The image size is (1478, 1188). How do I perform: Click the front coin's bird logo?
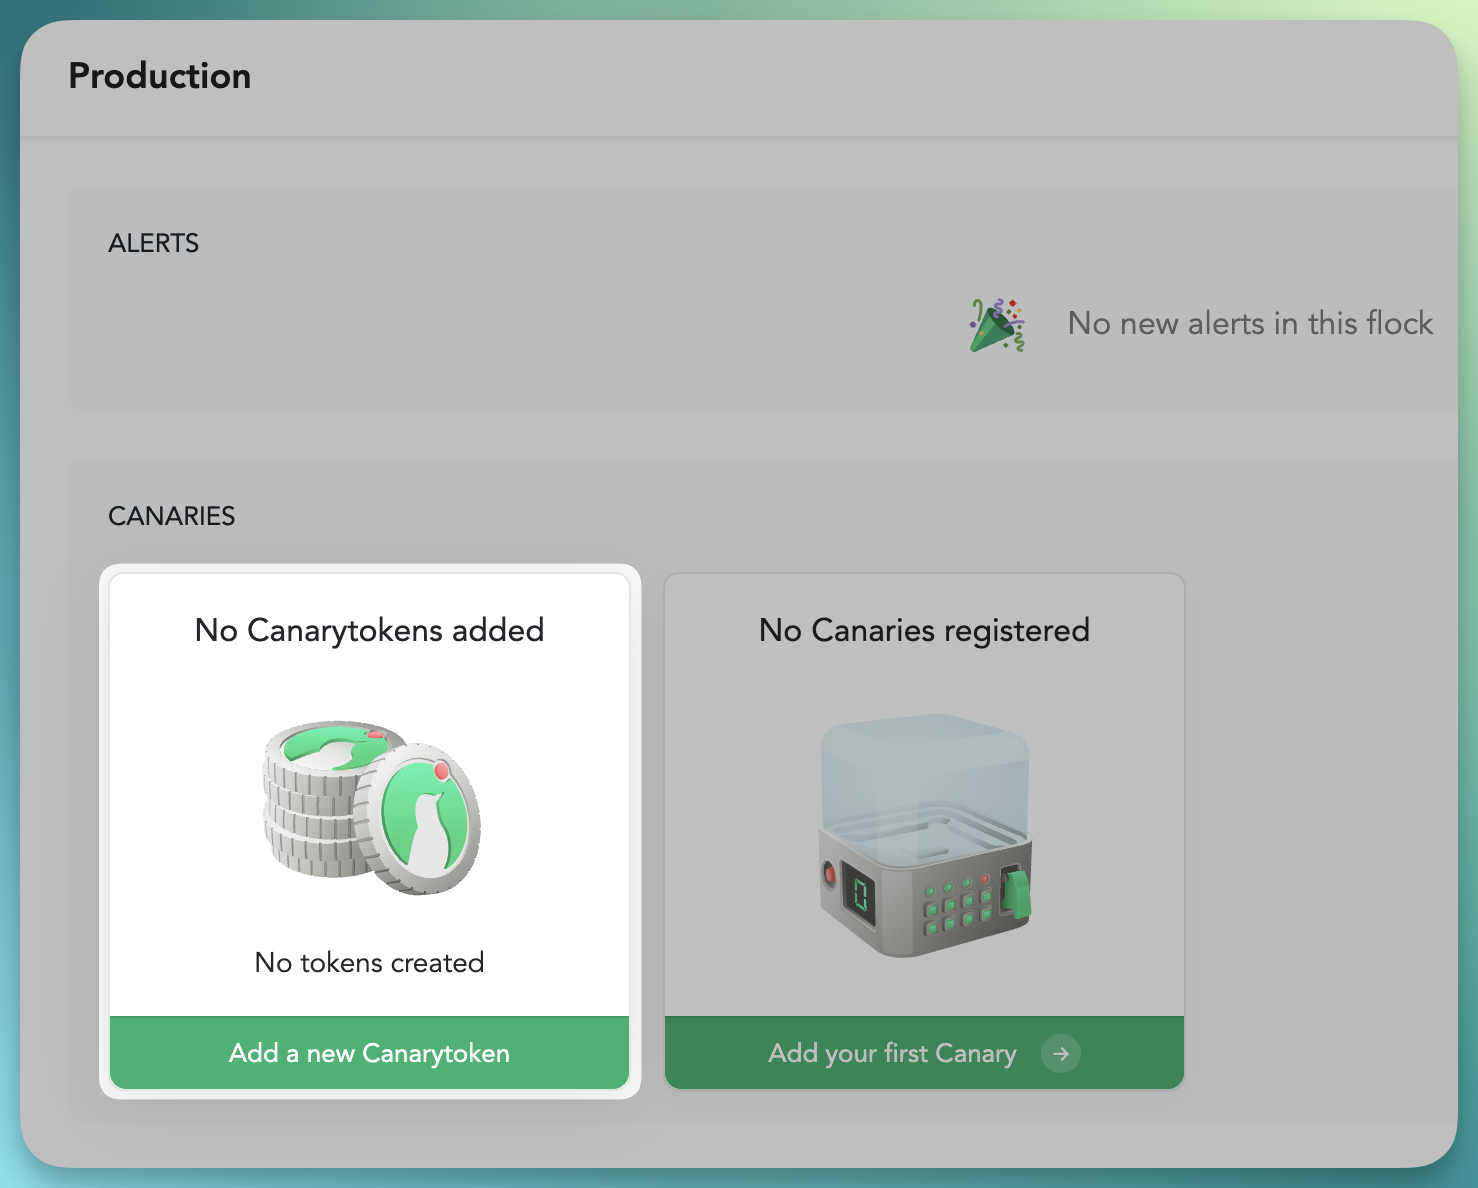pos(425,818)
